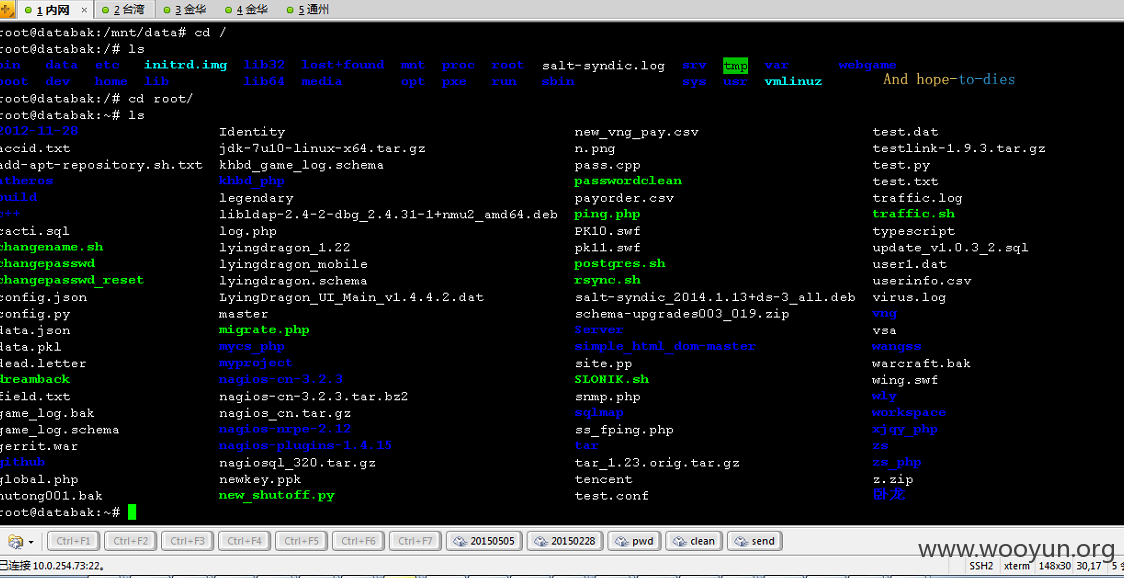Click update_v1.0.3_2.sql file name
Viewport: 1124px width, 578px height.
(x=951, y=247)
